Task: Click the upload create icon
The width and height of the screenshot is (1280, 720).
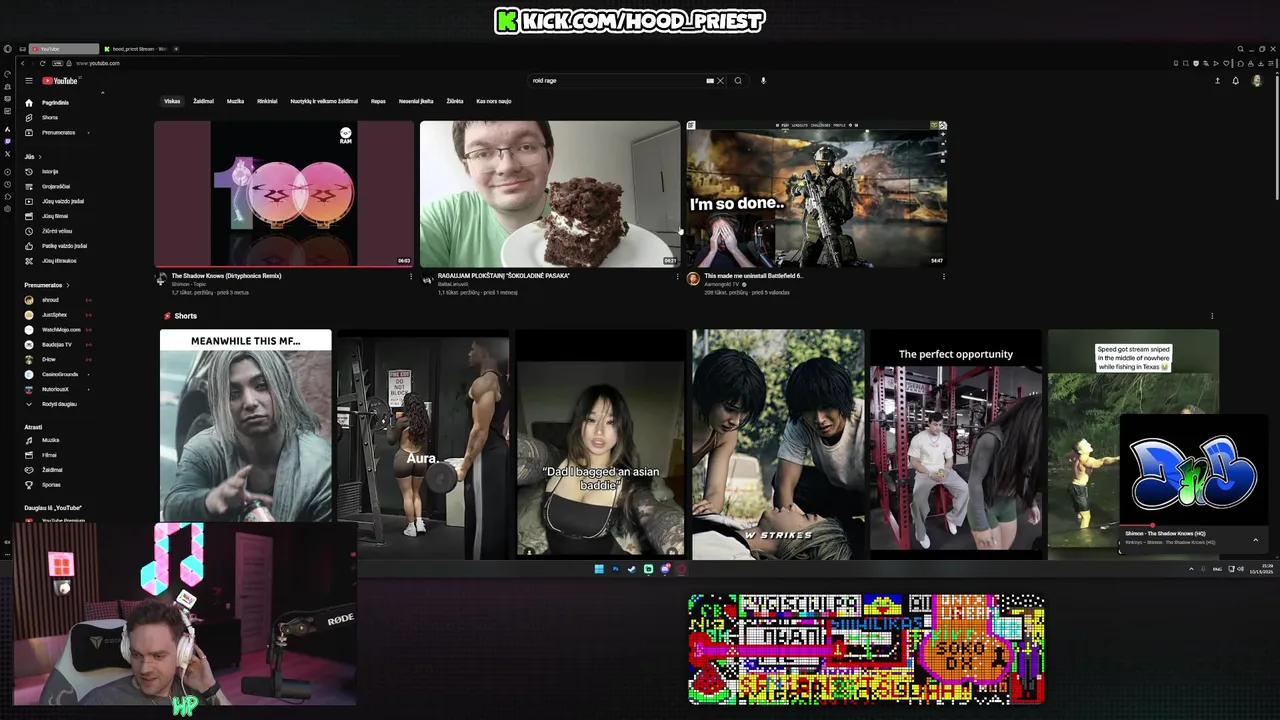Action: tap(1217, 81)
